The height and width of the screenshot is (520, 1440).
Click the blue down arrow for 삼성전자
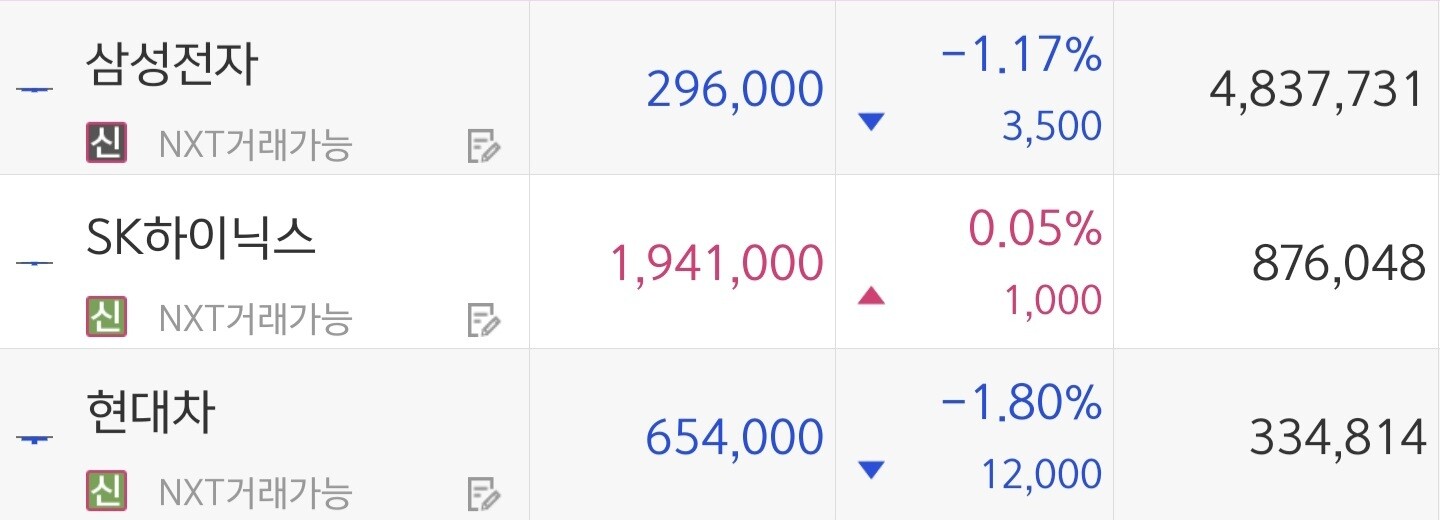tap(872, 122)
